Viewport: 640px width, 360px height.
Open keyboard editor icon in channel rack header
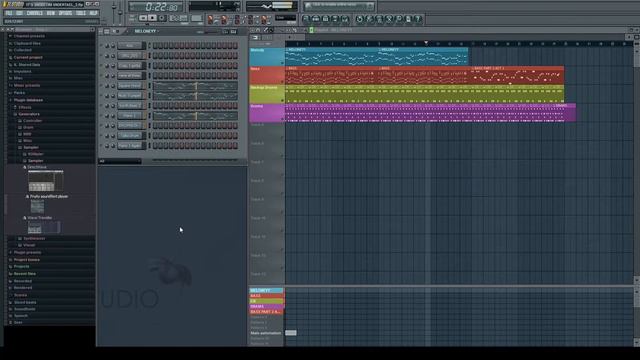(x=233, y=31)
